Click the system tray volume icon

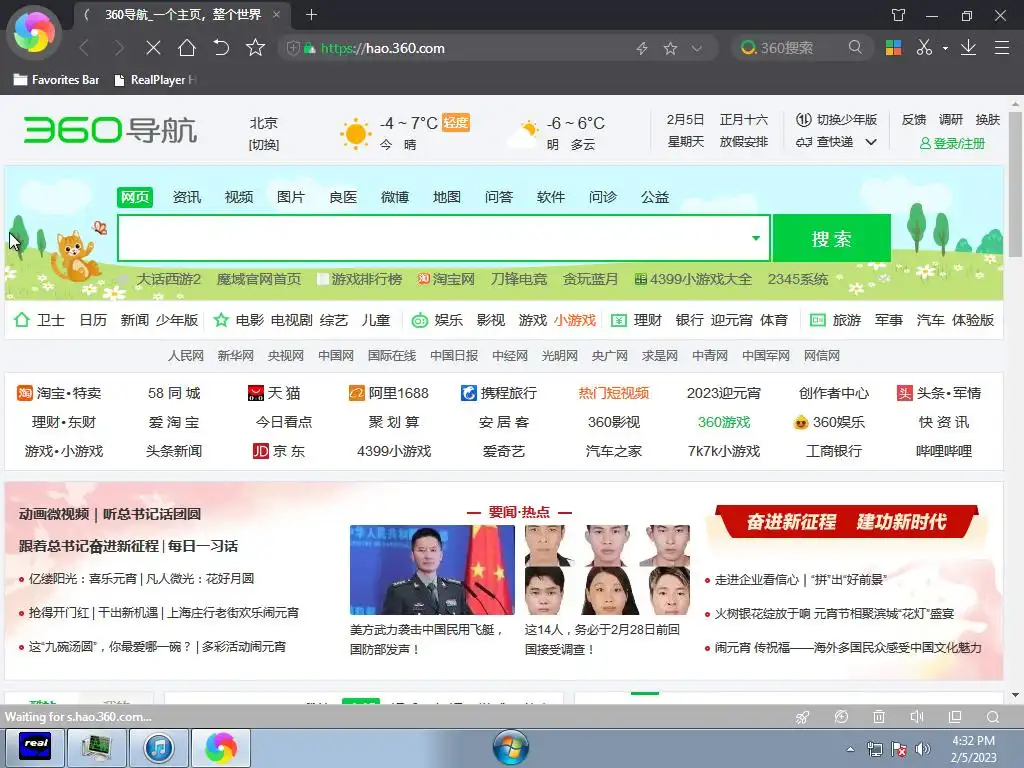coord(922,749)
